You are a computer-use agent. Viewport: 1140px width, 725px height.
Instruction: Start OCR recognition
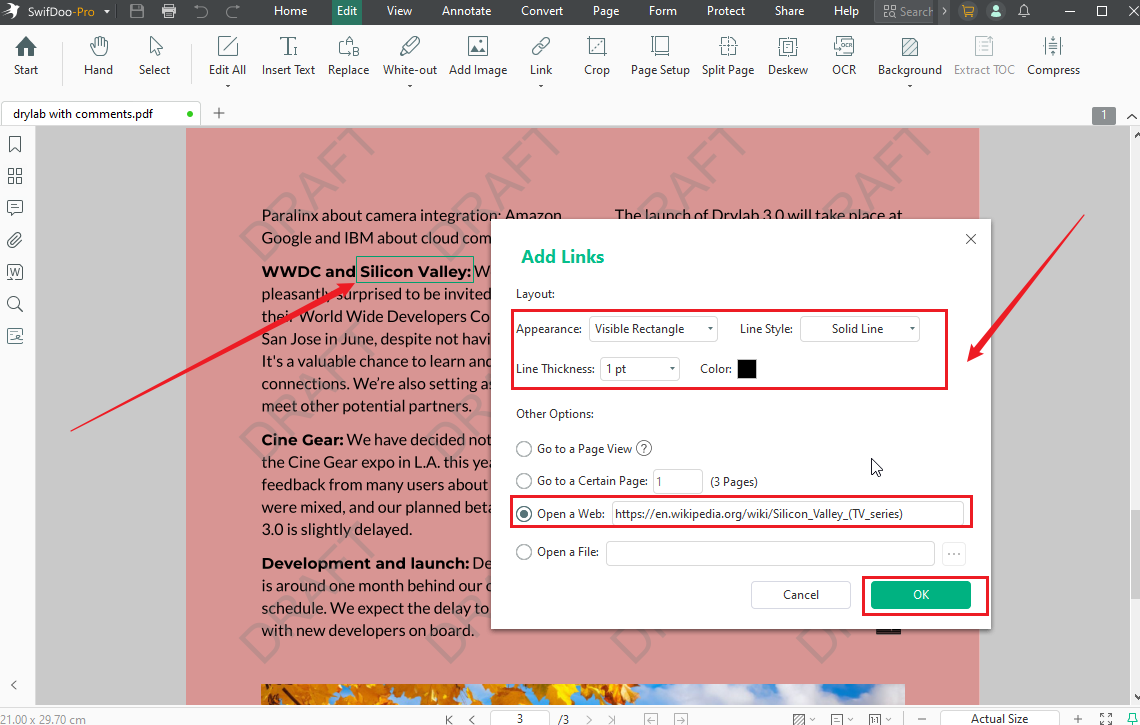pyautogui.click(x=844, y=56)
